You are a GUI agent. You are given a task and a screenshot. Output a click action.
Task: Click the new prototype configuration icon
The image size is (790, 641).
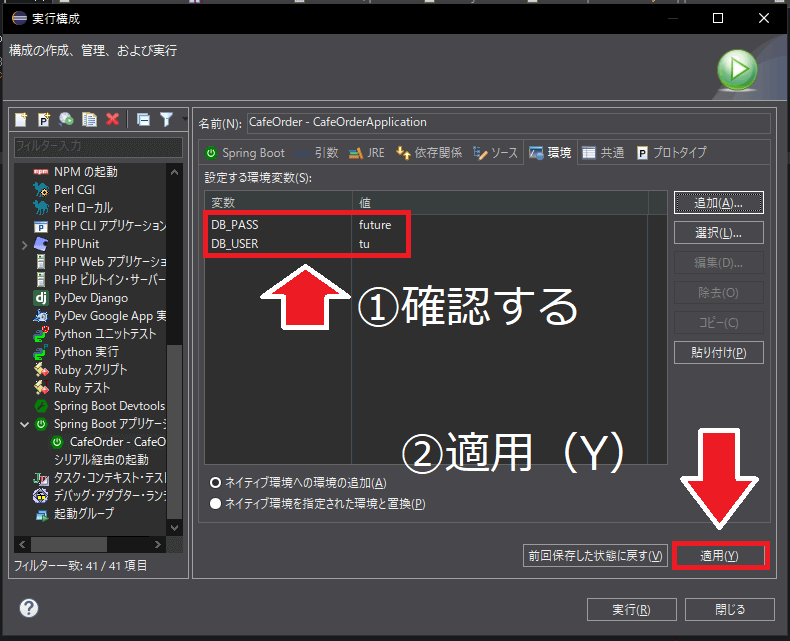point(44,119)
